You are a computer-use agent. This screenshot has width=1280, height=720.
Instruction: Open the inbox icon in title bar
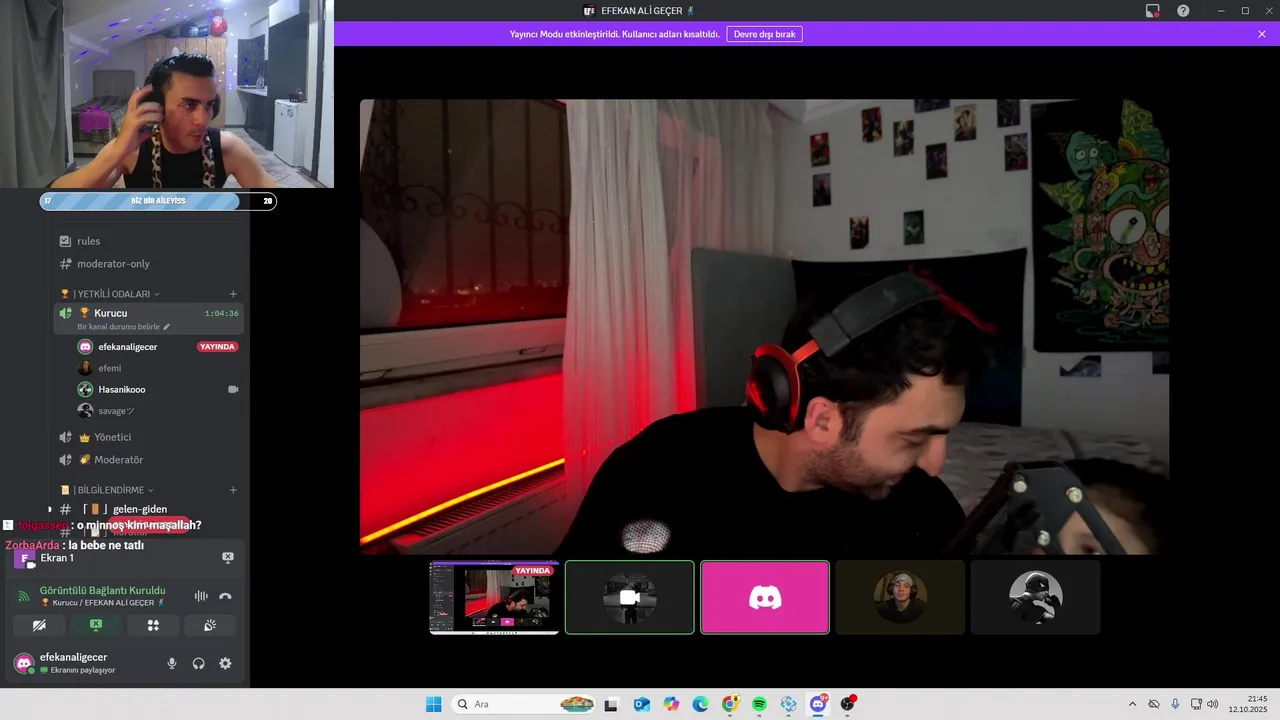pyautogui.click(x=1152, y=11)
